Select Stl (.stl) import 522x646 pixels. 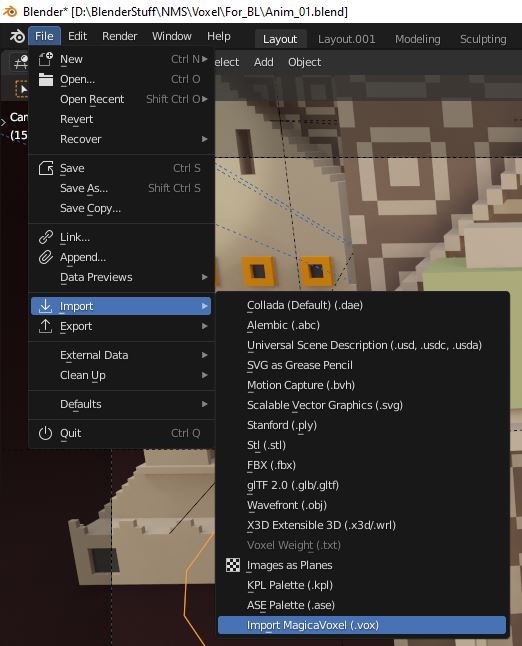coord(362,445)
